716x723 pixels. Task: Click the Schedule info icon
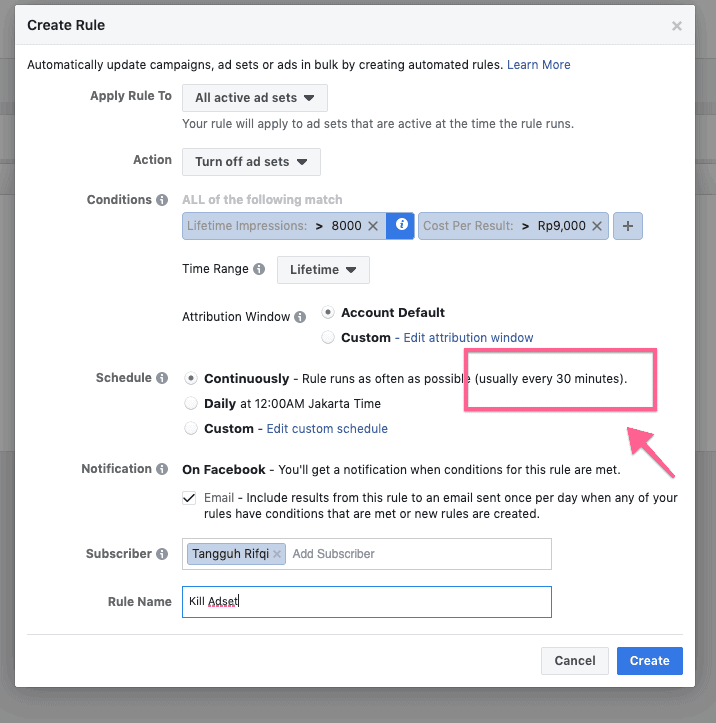tap(162, 378)
